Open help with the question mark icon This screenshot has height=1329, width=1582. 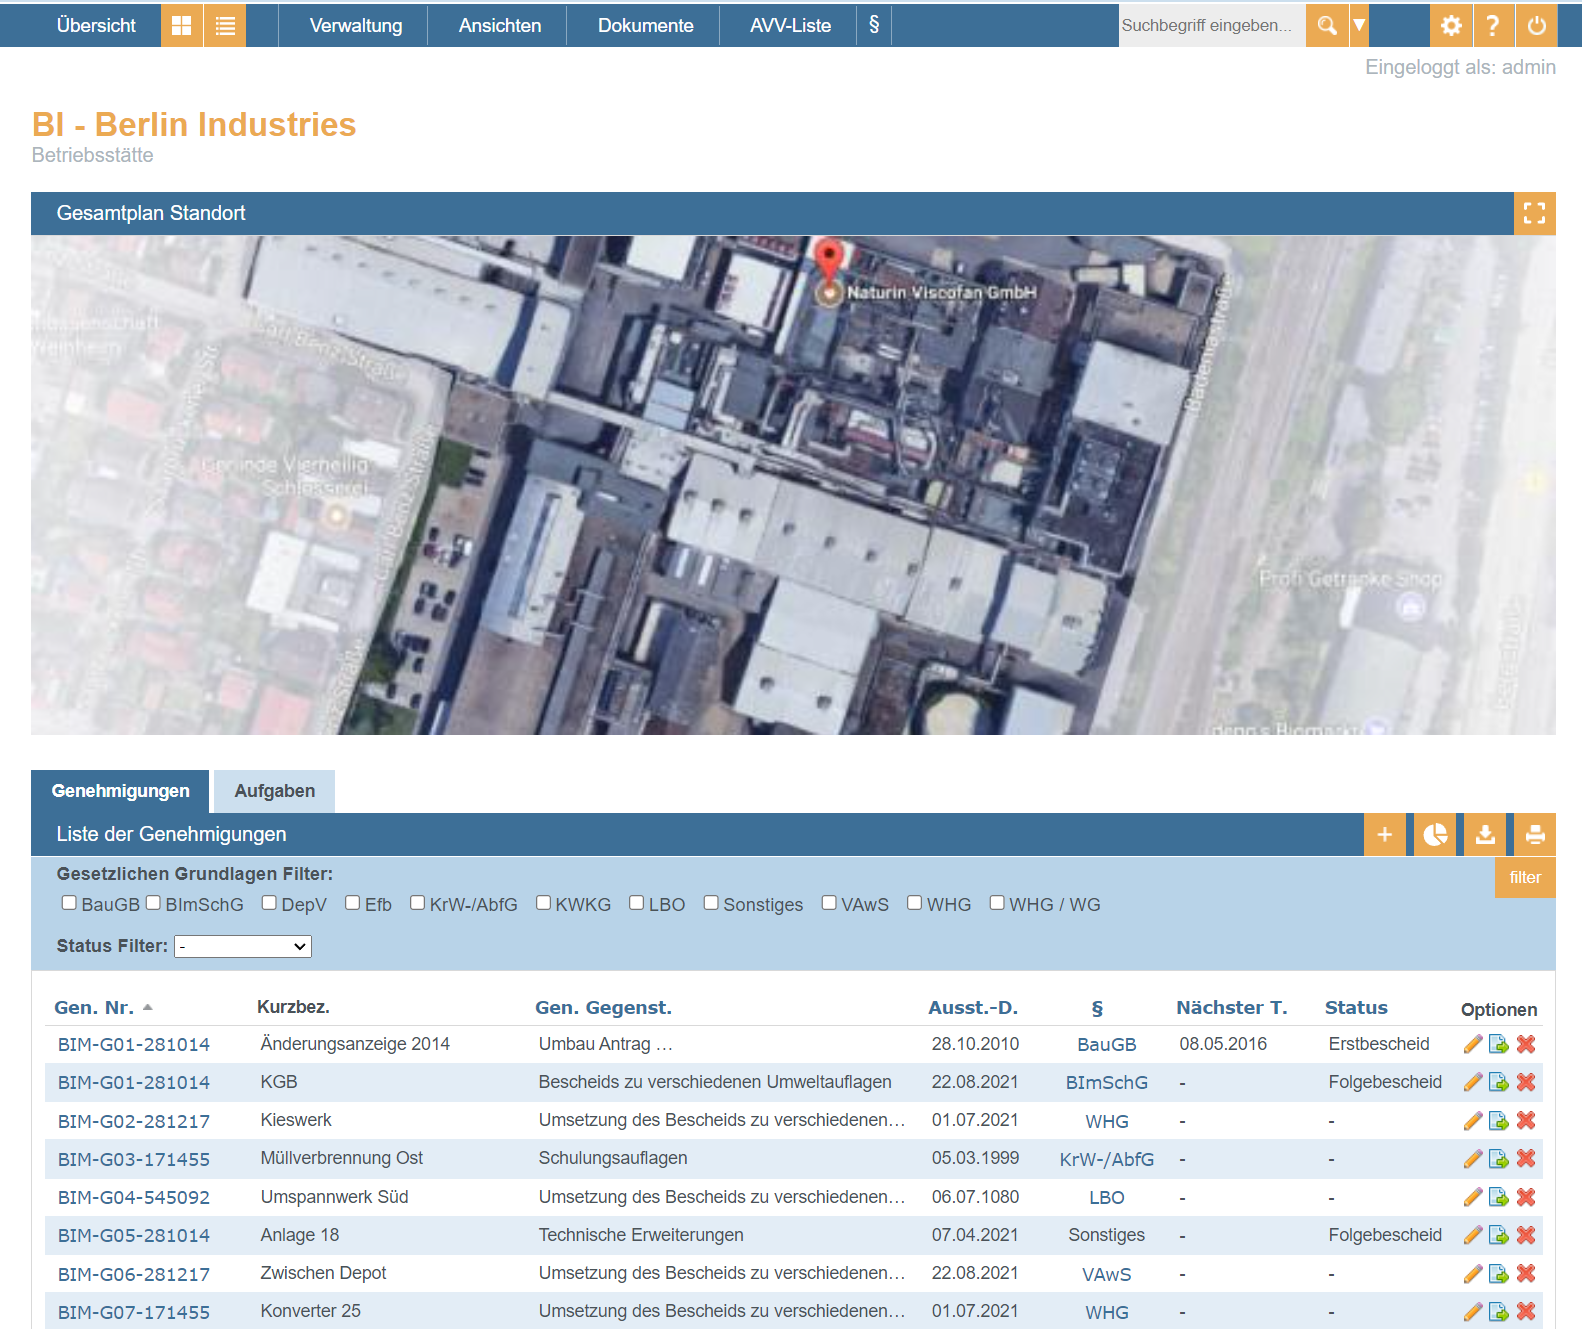(x=1493, y=26)
